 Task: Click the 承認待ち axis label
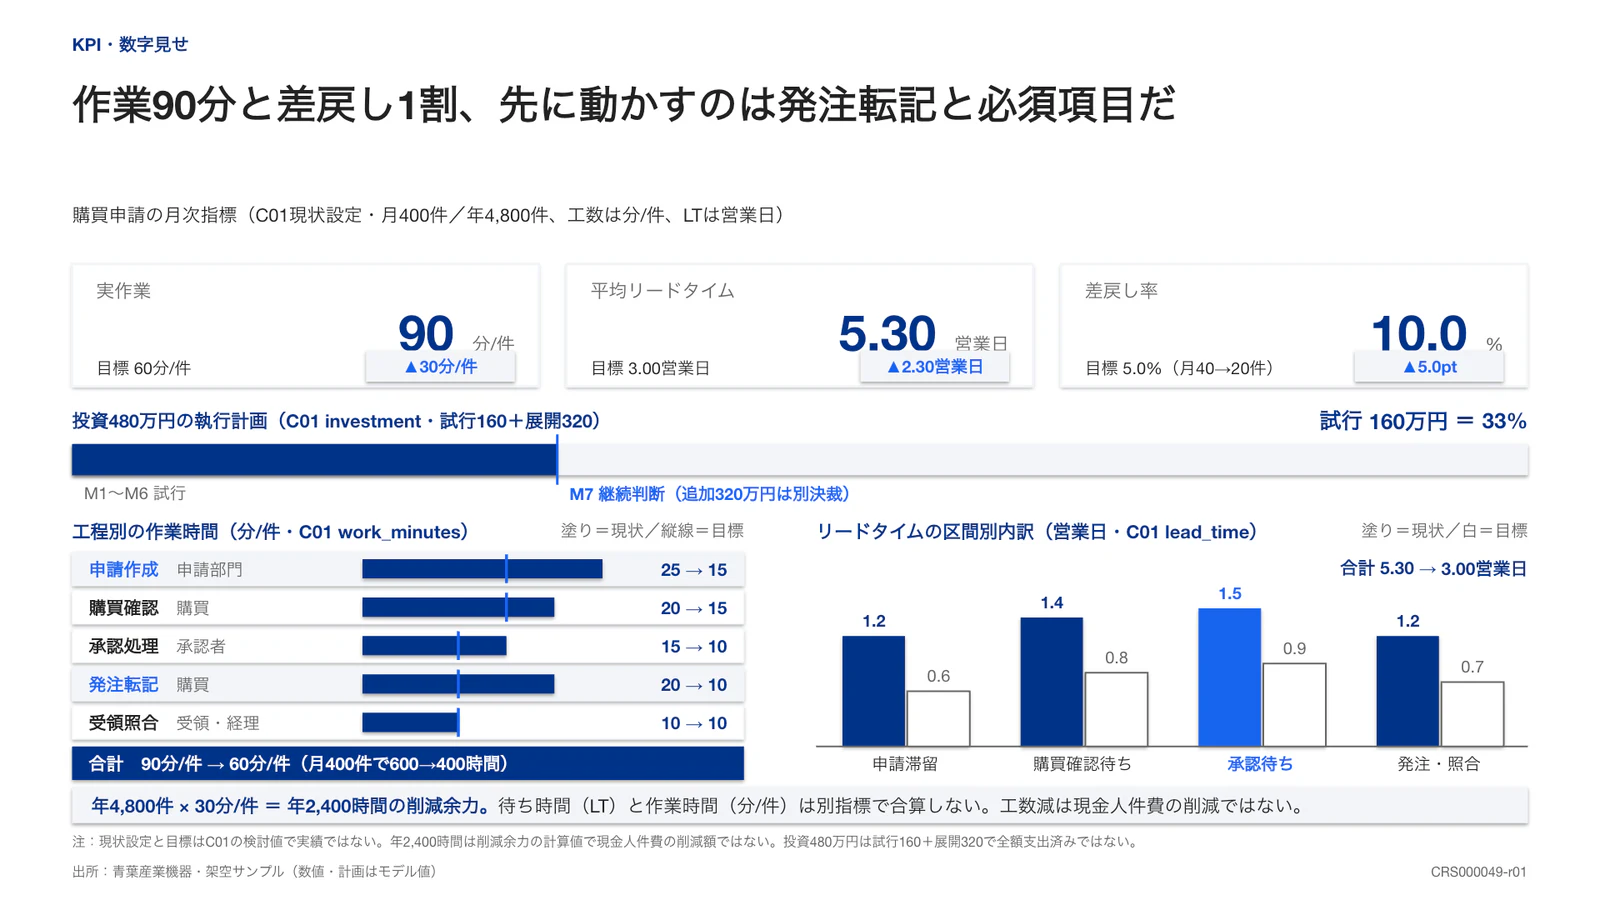(1260, 764)
